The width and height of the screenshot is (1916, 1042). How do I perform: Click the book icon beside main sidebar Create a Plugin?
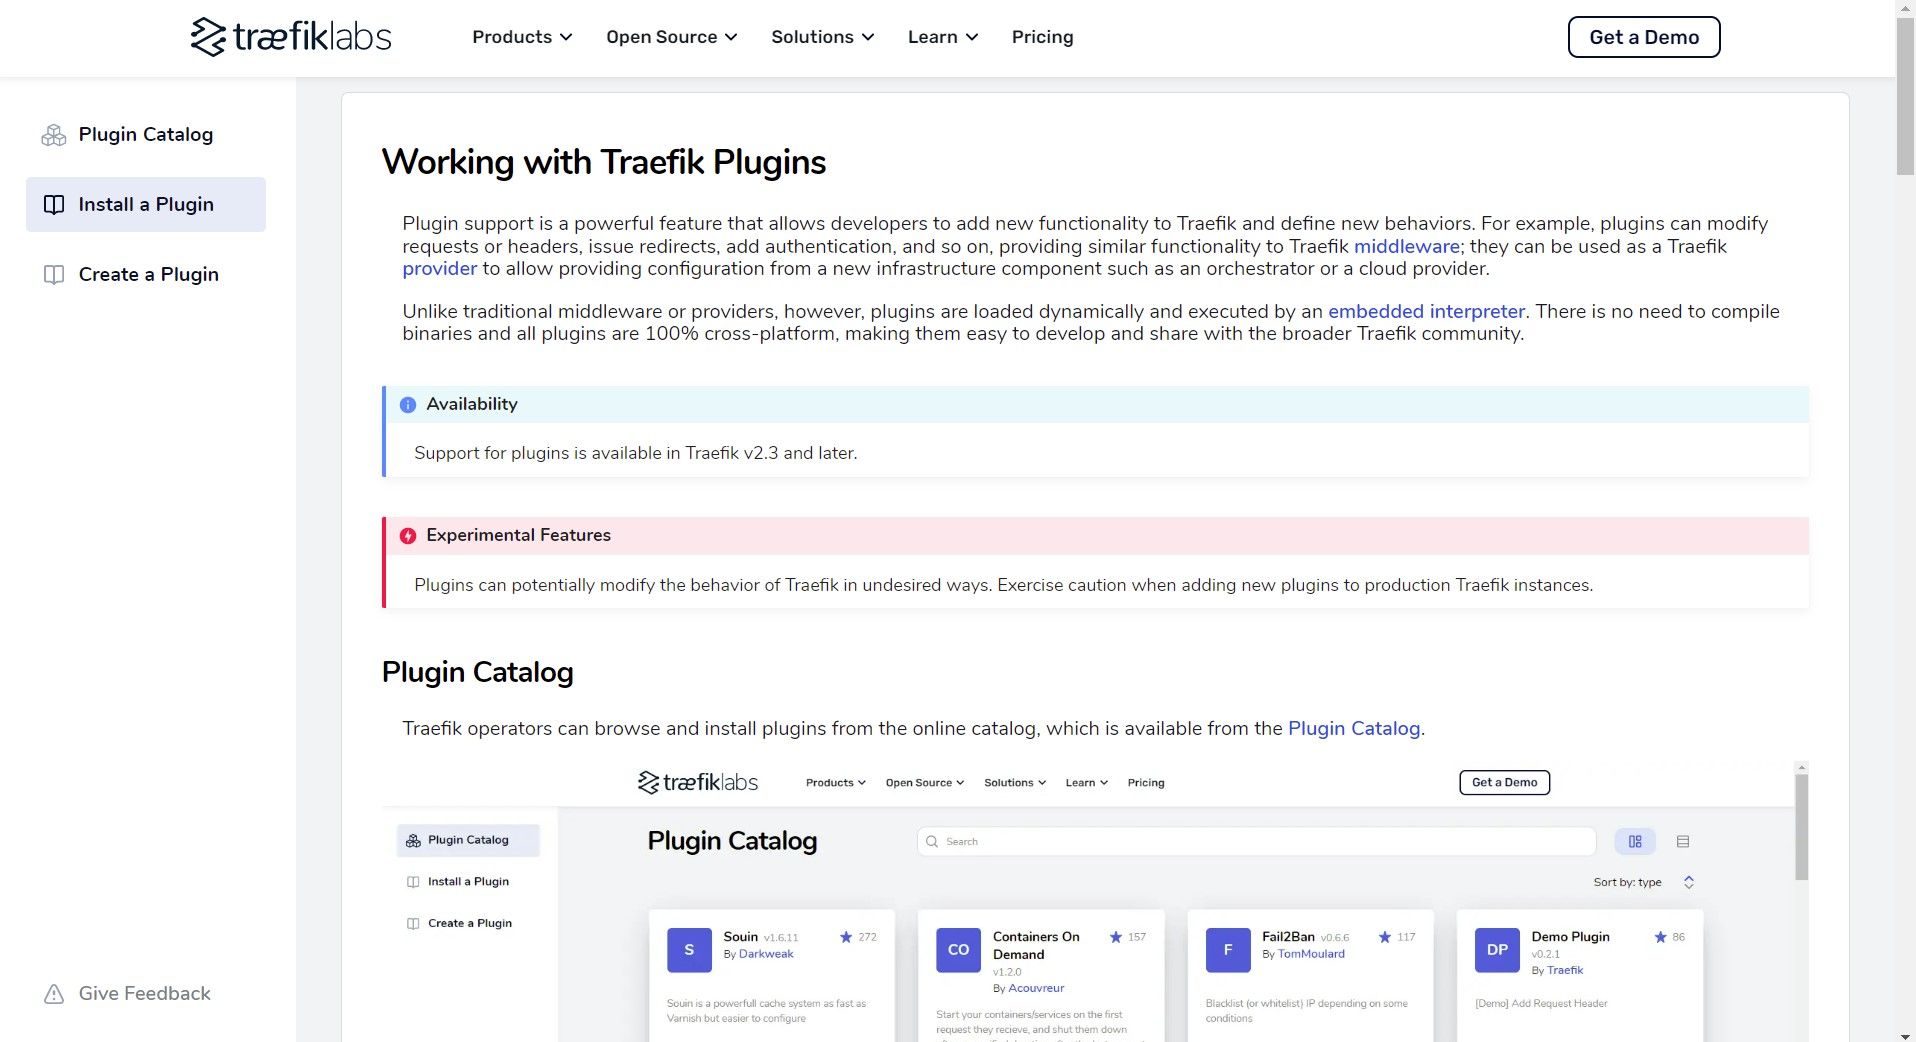coord(54,275)
